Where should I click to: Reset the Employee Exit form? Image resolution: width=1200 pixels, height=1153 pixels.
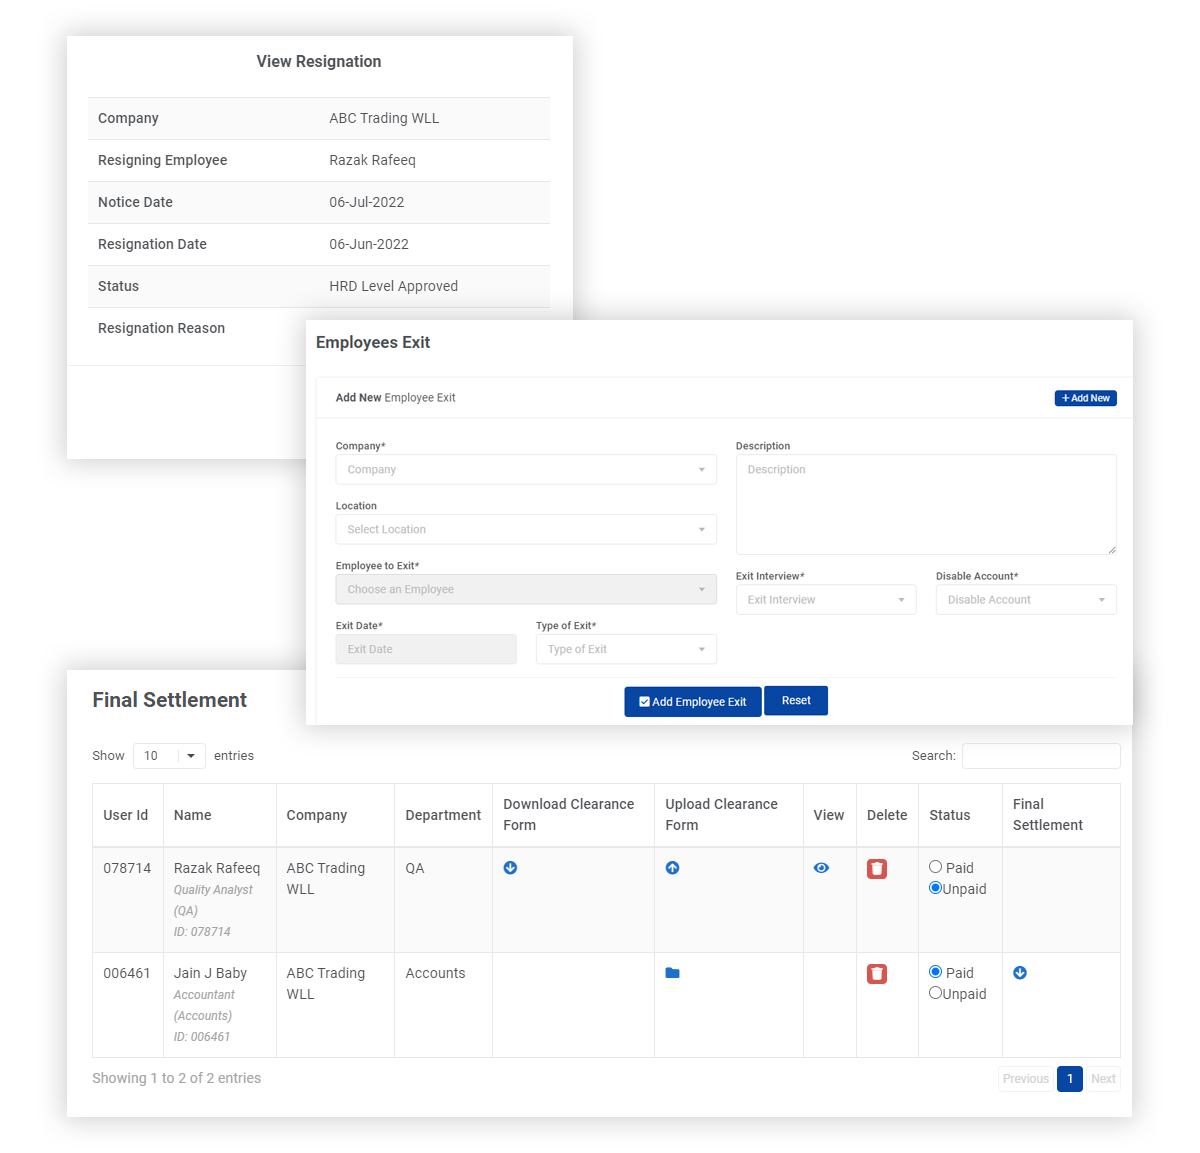795,701
